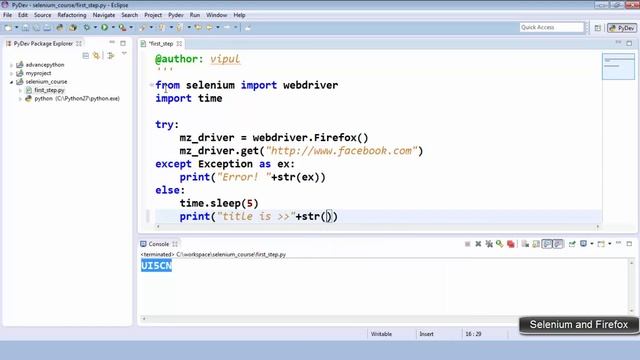Collapse the import fold marker beside 'from'
Image resolution: width=640 pixels, height=360 pixels.
[151, 85]
